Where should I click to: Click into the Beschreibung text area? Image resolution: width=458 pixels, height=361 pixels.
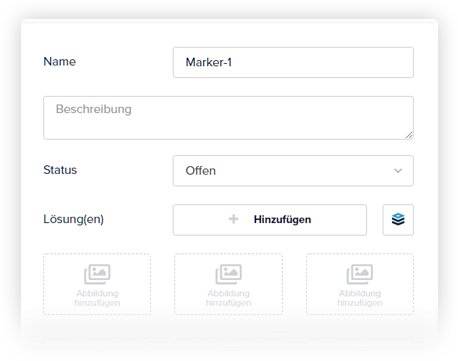pyautogui.click(x=228, y=118)
